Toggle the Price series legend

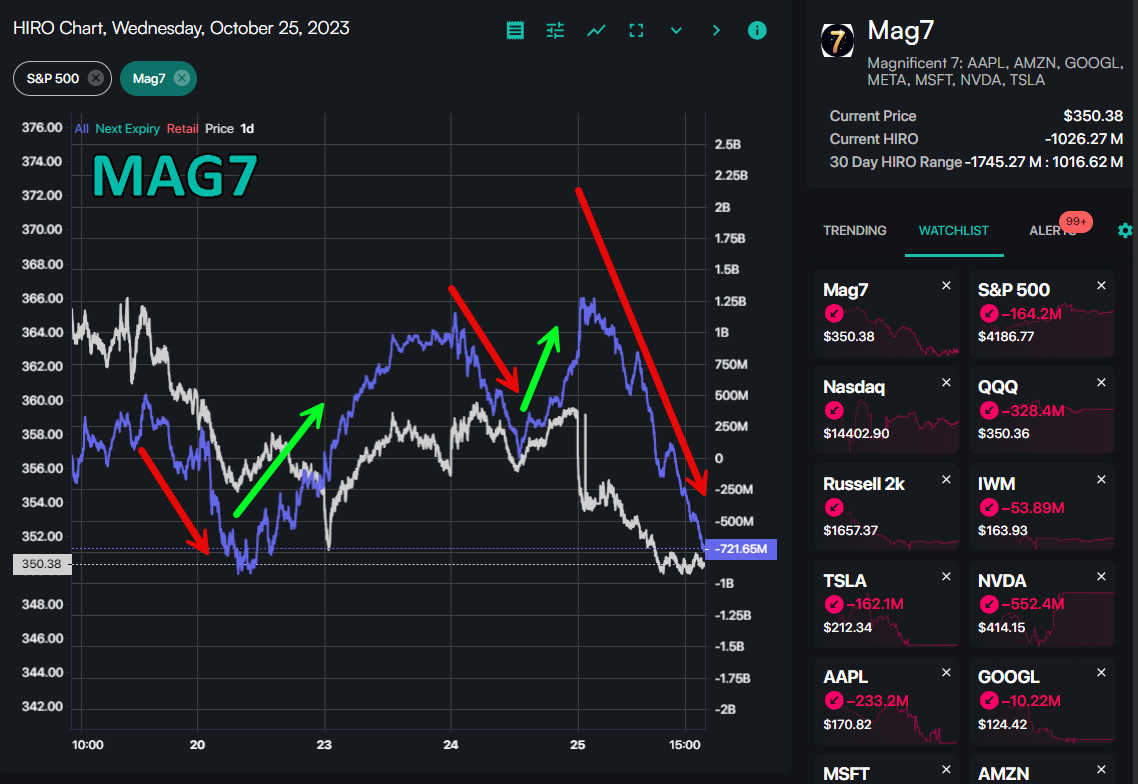click(219, 128)
